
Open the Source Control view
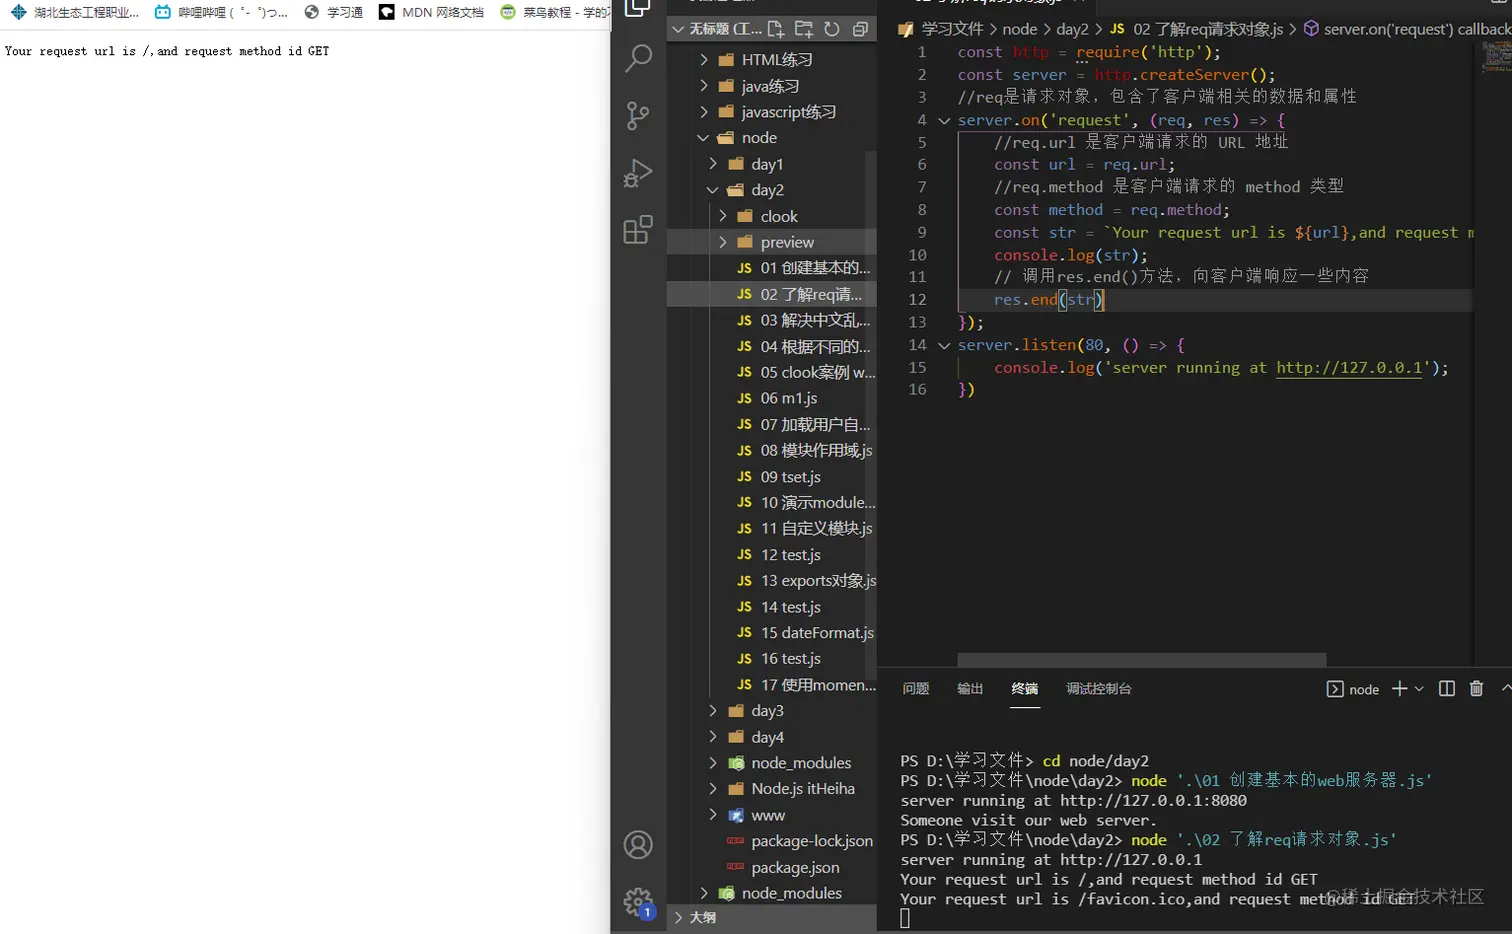click(638, 116)
